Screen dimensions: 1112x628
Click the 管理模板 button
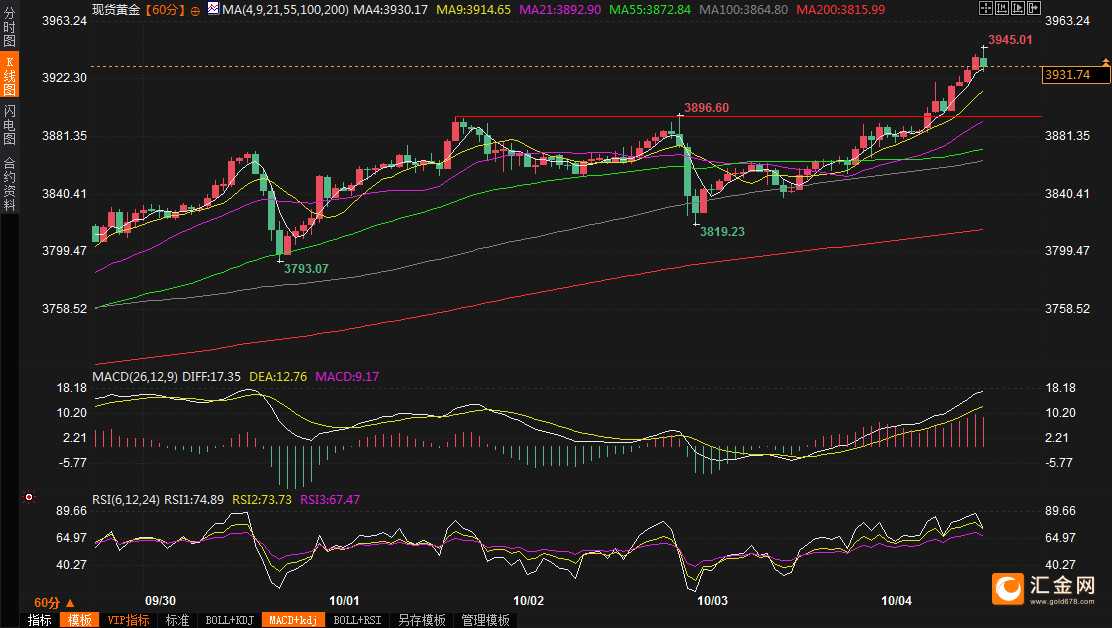(485, 620)
